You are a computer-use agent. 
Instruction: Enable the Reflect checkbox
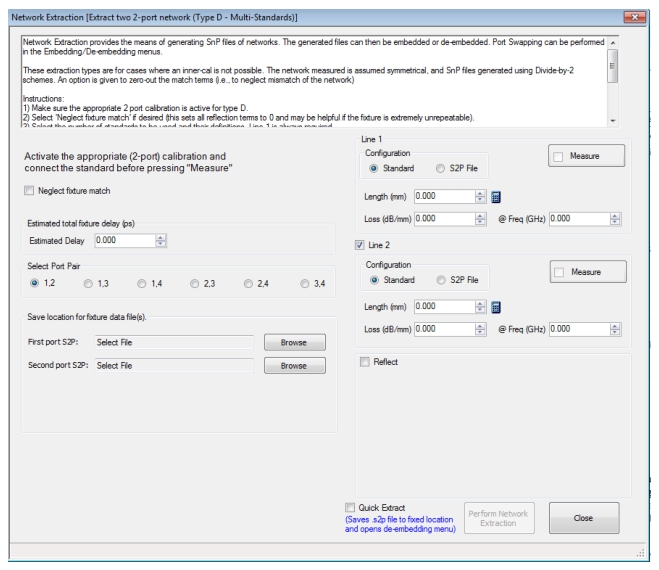click(x=365, y=362)
